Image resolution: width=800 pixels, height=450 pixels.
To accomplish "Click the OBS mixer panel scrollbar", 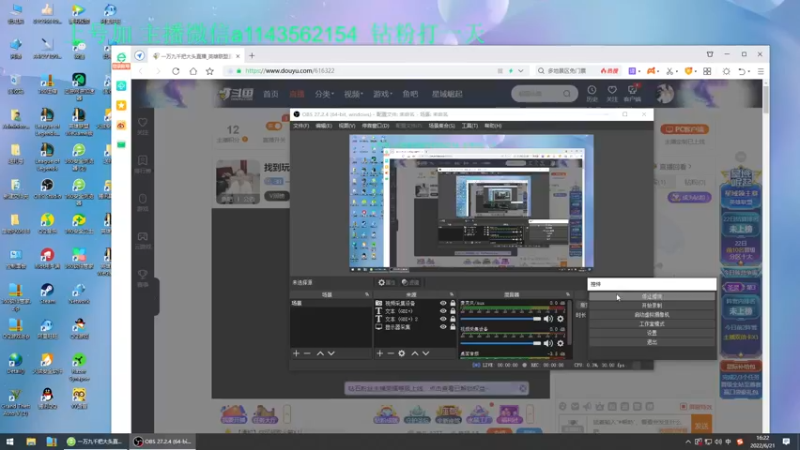I will click(569, 321).
